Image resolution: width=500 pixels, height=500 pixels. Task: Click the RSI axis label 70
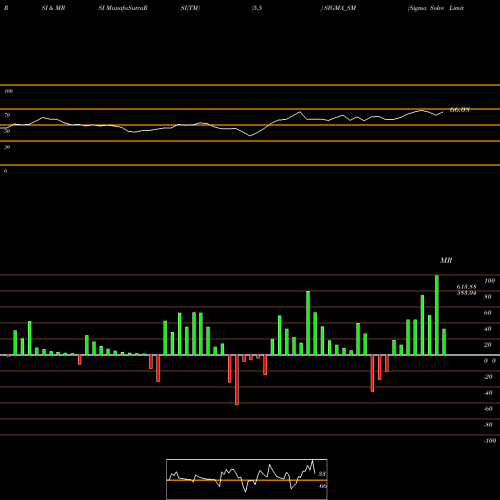tap(7, 115)
